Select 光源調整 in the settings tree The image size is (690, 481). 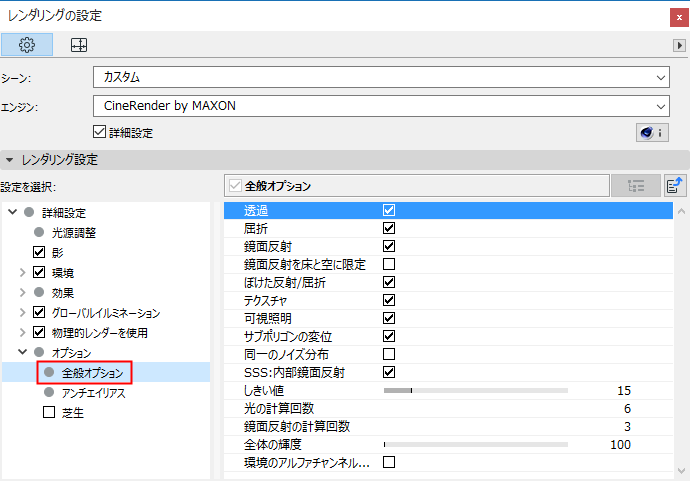pyautogui.click(x=73, y=232)
